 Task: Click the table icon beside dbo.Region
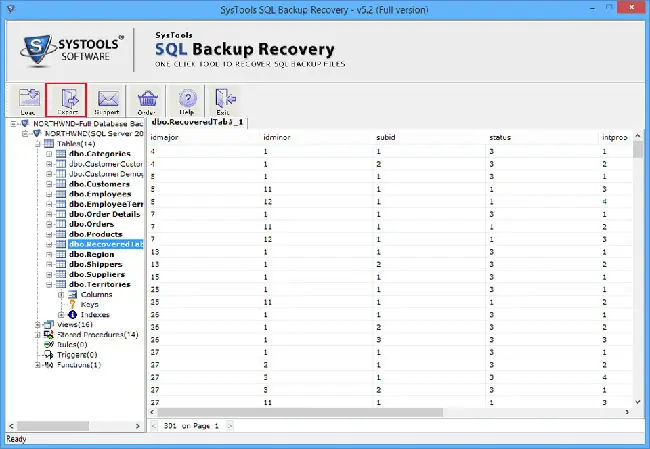point(61,254)
